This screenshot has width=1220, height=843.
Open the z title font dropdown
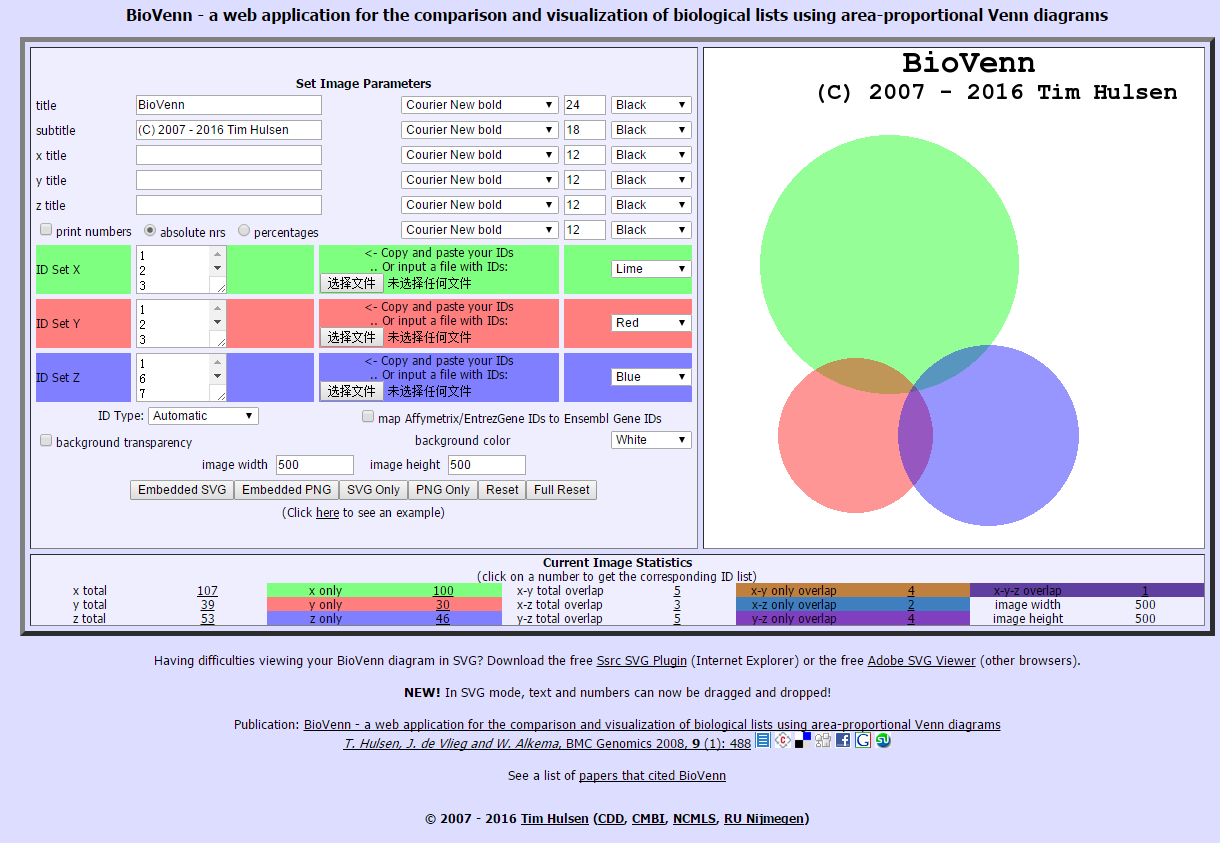pyautogui.click(x=480, y=205)
